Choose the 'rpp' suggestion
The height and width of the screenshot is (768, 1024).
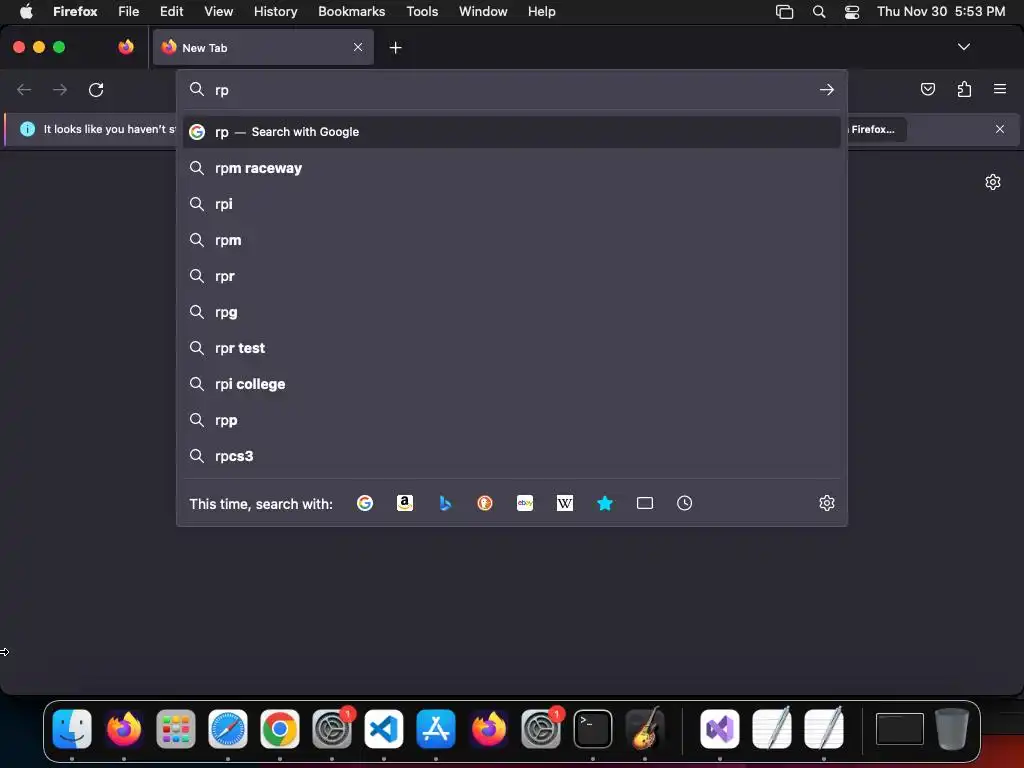click(x=511, y=420)
